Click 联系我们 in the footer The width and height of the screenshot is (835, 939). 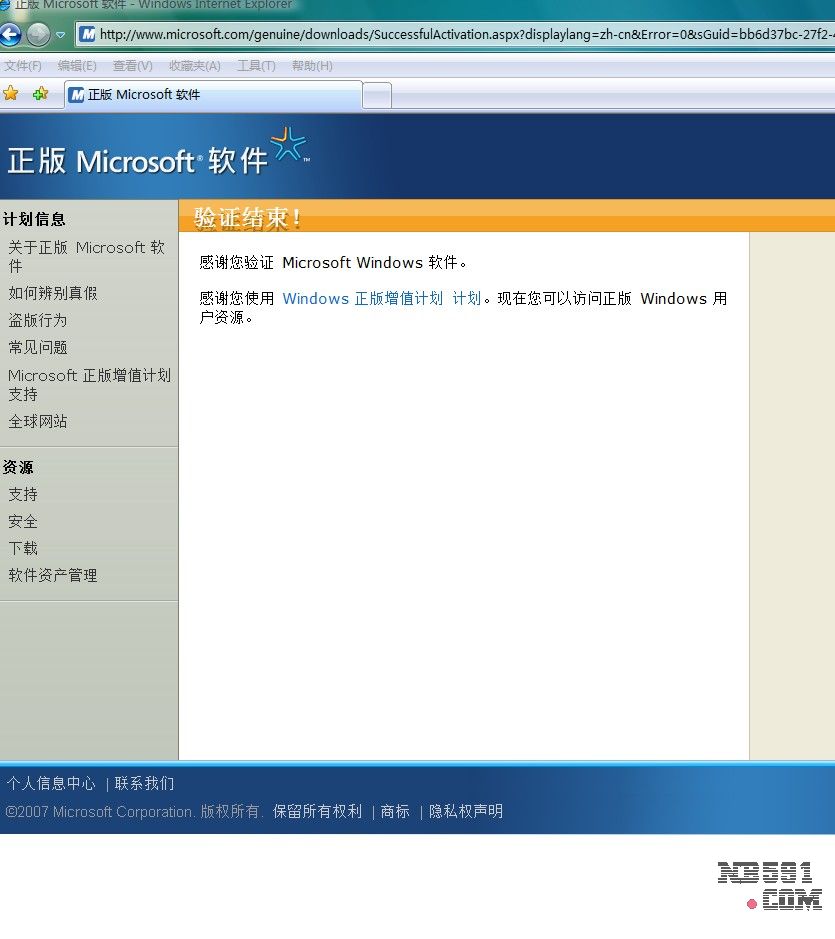point(144,783)
